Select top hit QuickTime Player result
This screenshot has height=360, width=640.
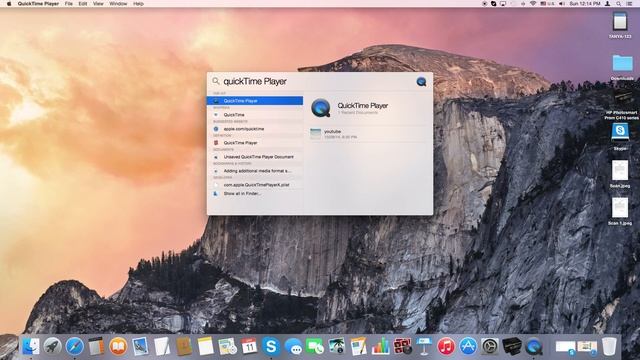[255, 100]
